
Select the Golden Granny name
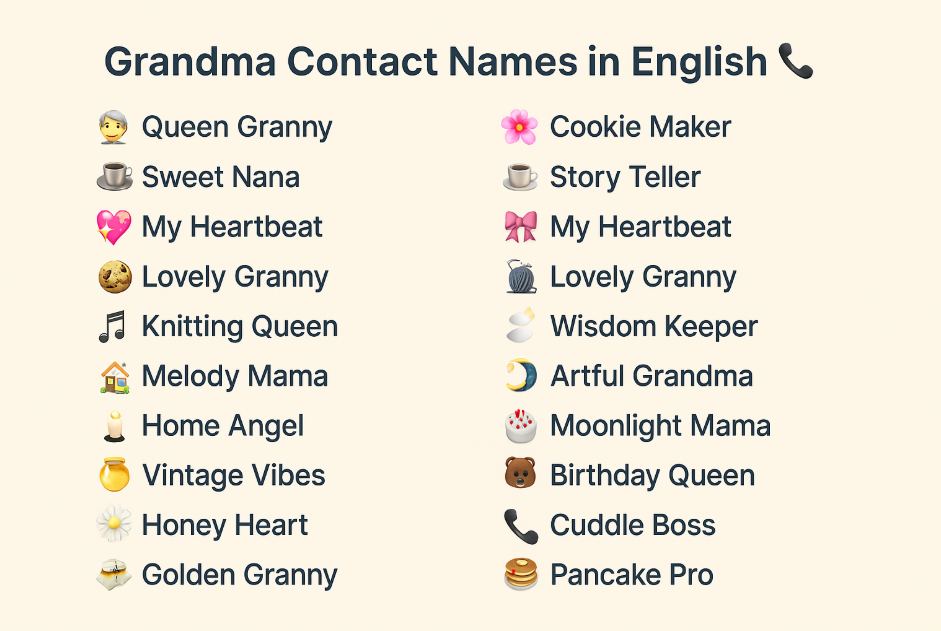[239, 575]
